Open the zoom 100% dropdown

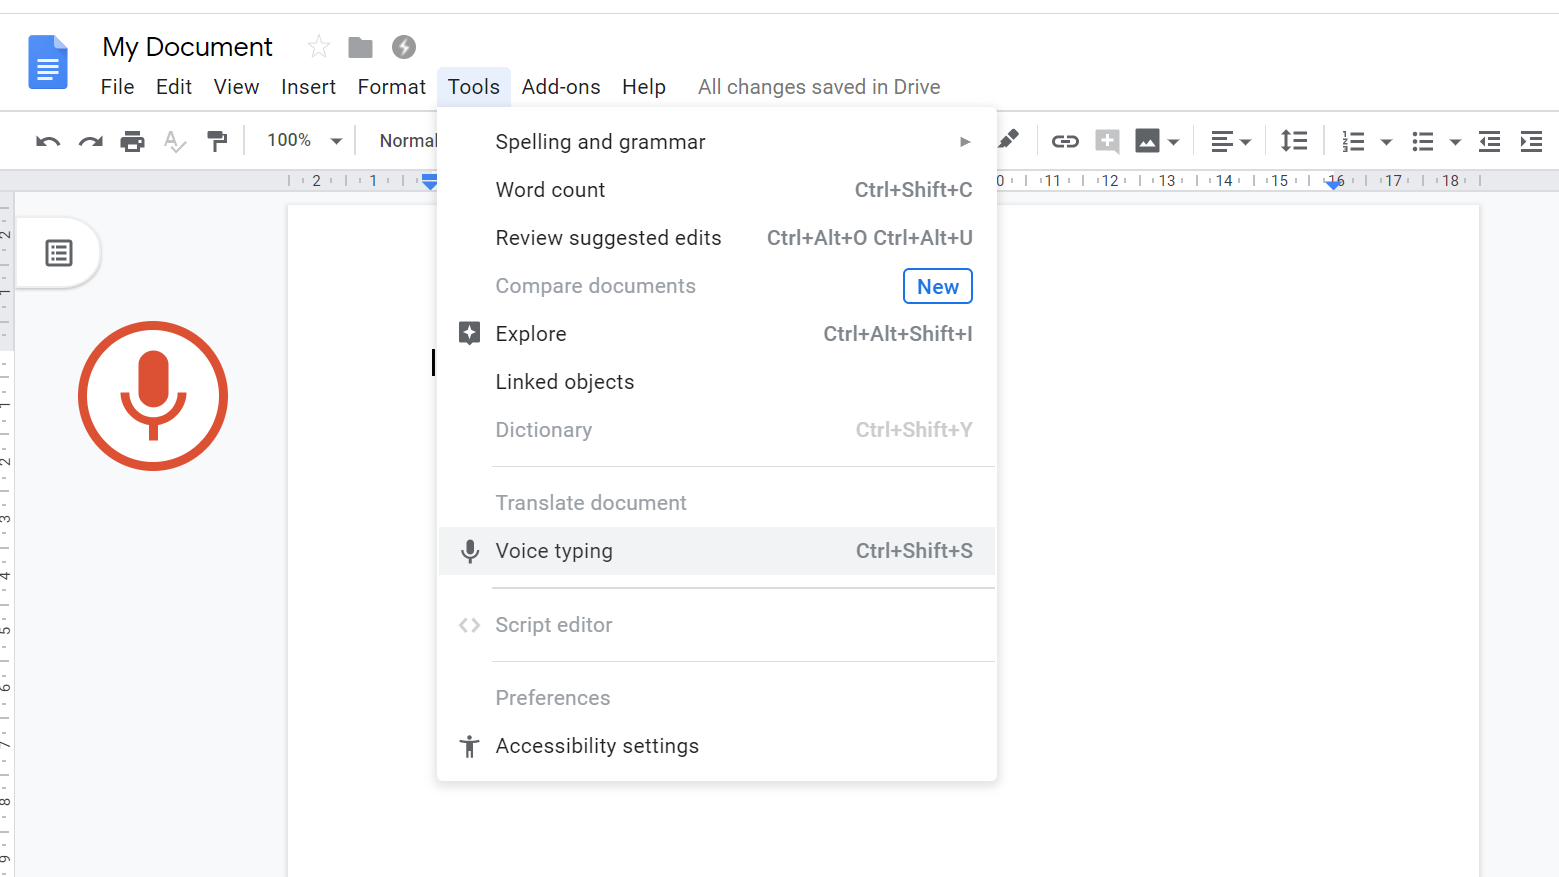tap(304, 141)
